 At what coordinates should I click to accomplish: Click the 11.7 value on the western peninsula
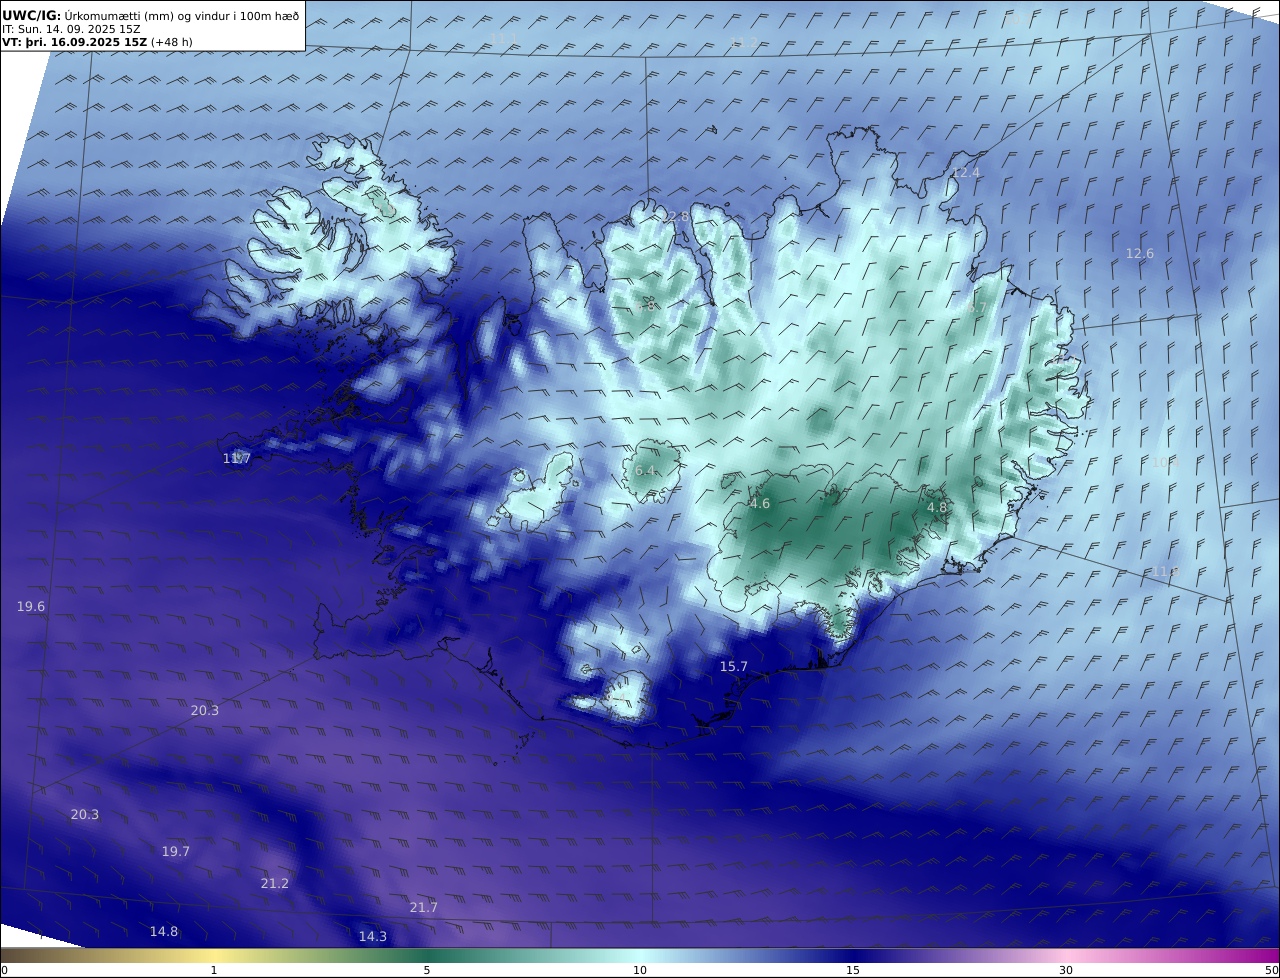237,459
